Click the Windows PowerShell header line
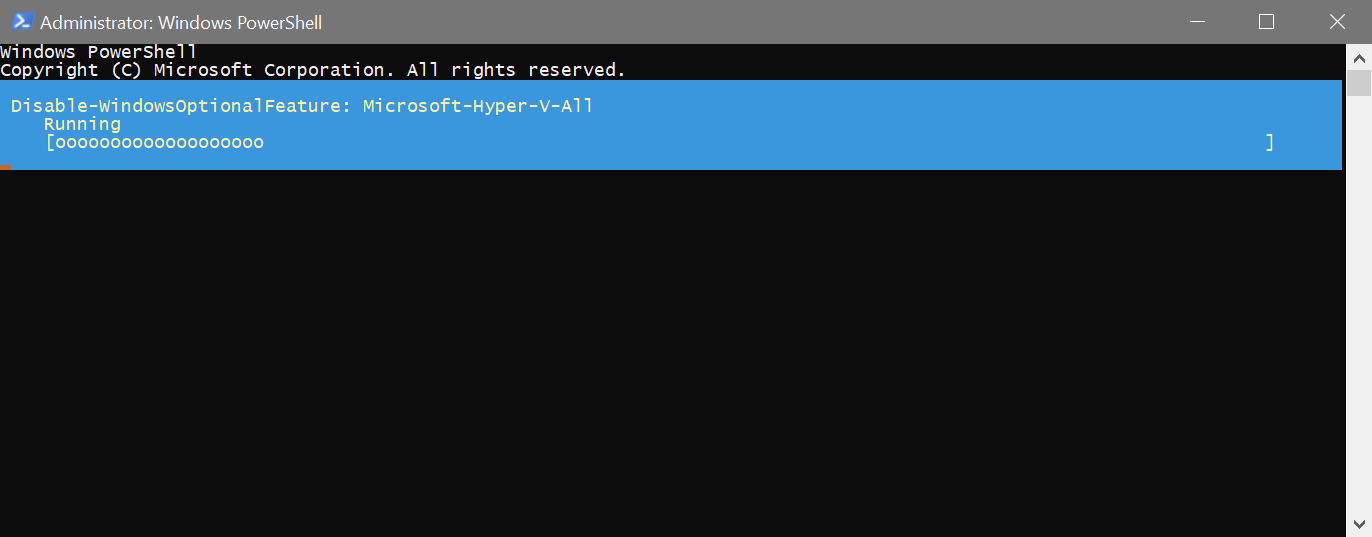 99,52
